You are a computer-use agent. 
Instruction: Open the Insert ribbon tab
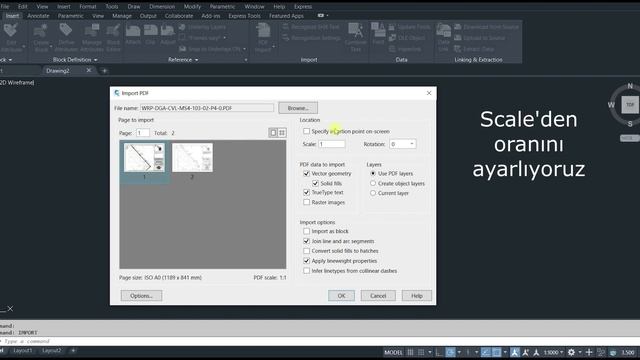coord(12,16)
